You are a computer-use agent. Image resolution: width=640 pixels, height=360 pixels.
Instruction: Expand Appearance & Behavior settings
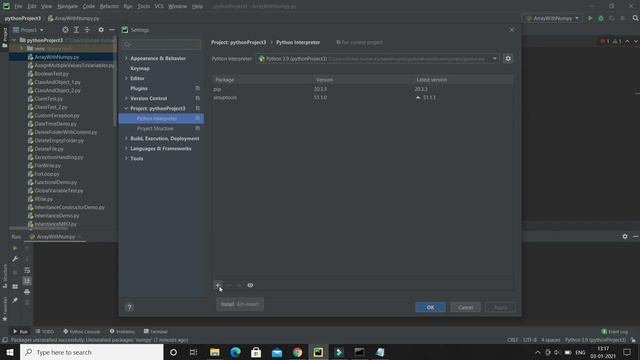[126, 58]
